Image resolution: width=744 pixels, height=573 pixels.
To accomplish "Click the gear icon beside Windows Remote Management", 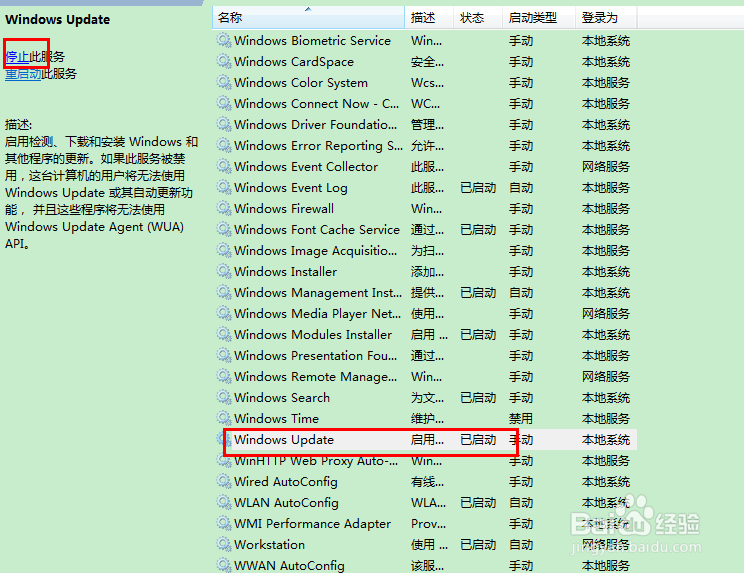I will [x=223, y=376].
